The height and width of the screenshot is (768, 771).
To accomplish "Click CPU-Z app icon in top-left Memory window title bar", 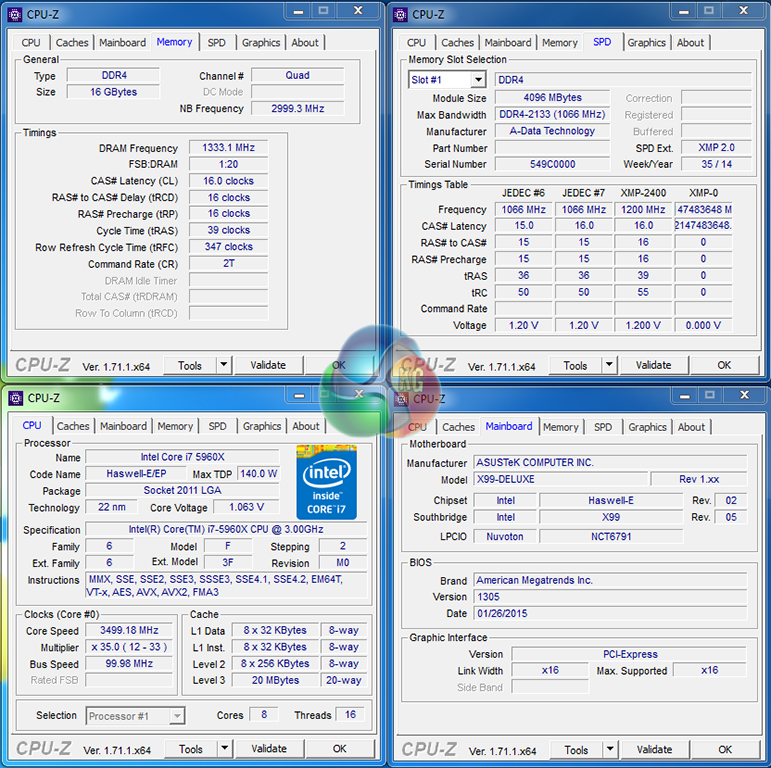I will 15,15.
